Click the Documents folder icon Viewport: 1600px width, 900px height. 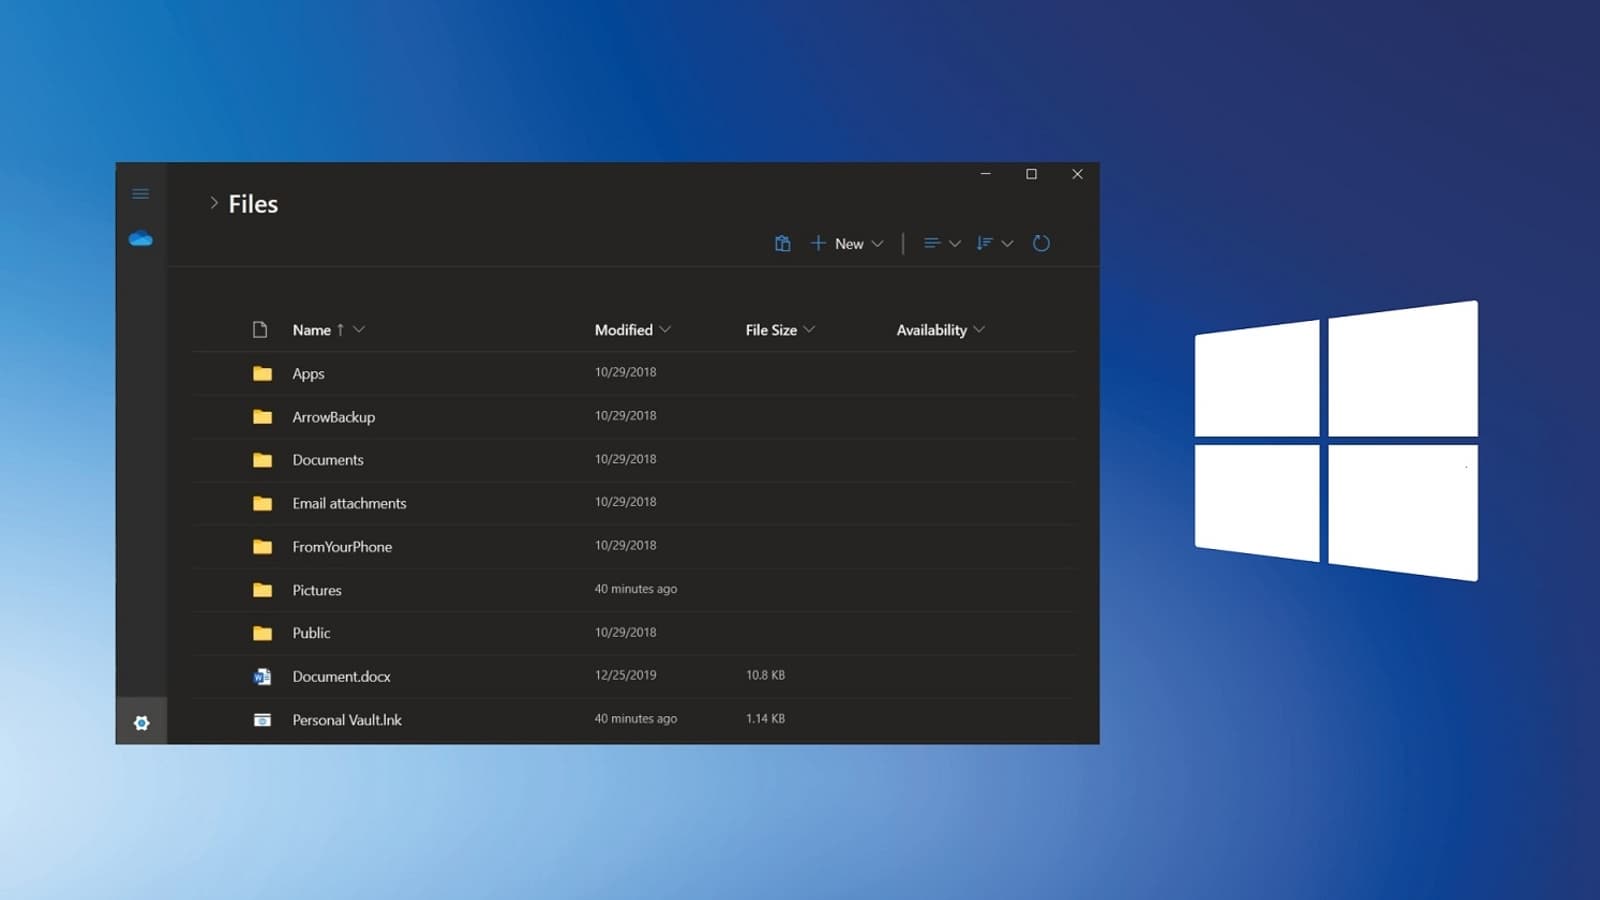tap(262, 460)
